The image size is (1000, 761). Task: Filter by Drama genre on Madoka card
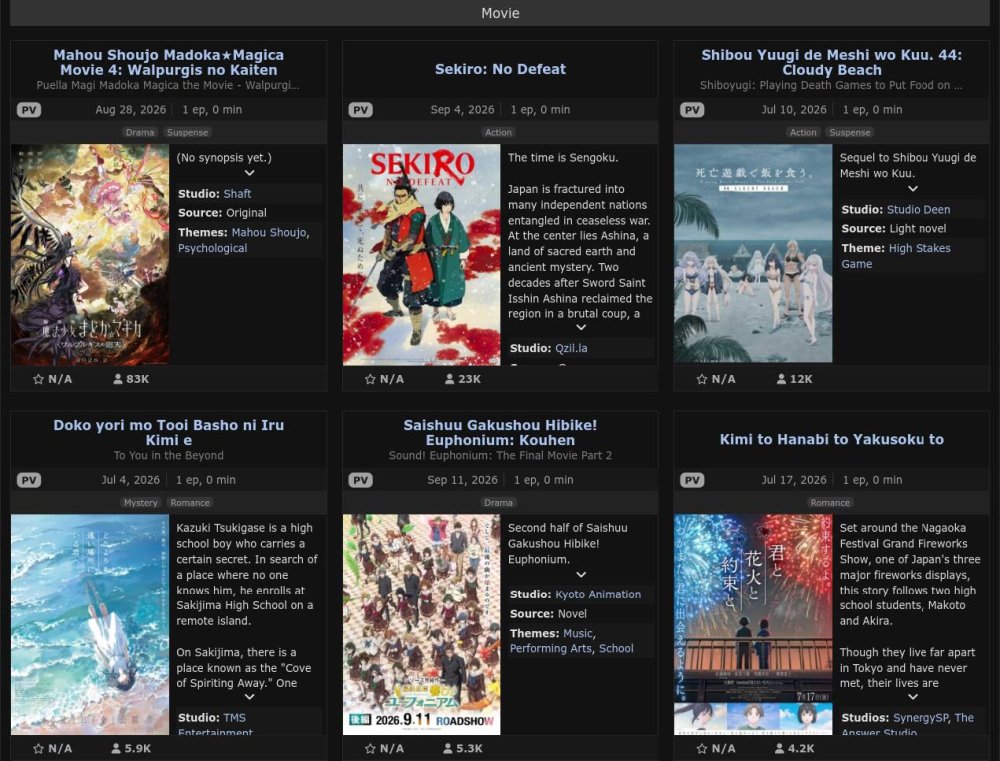[140, 133]
